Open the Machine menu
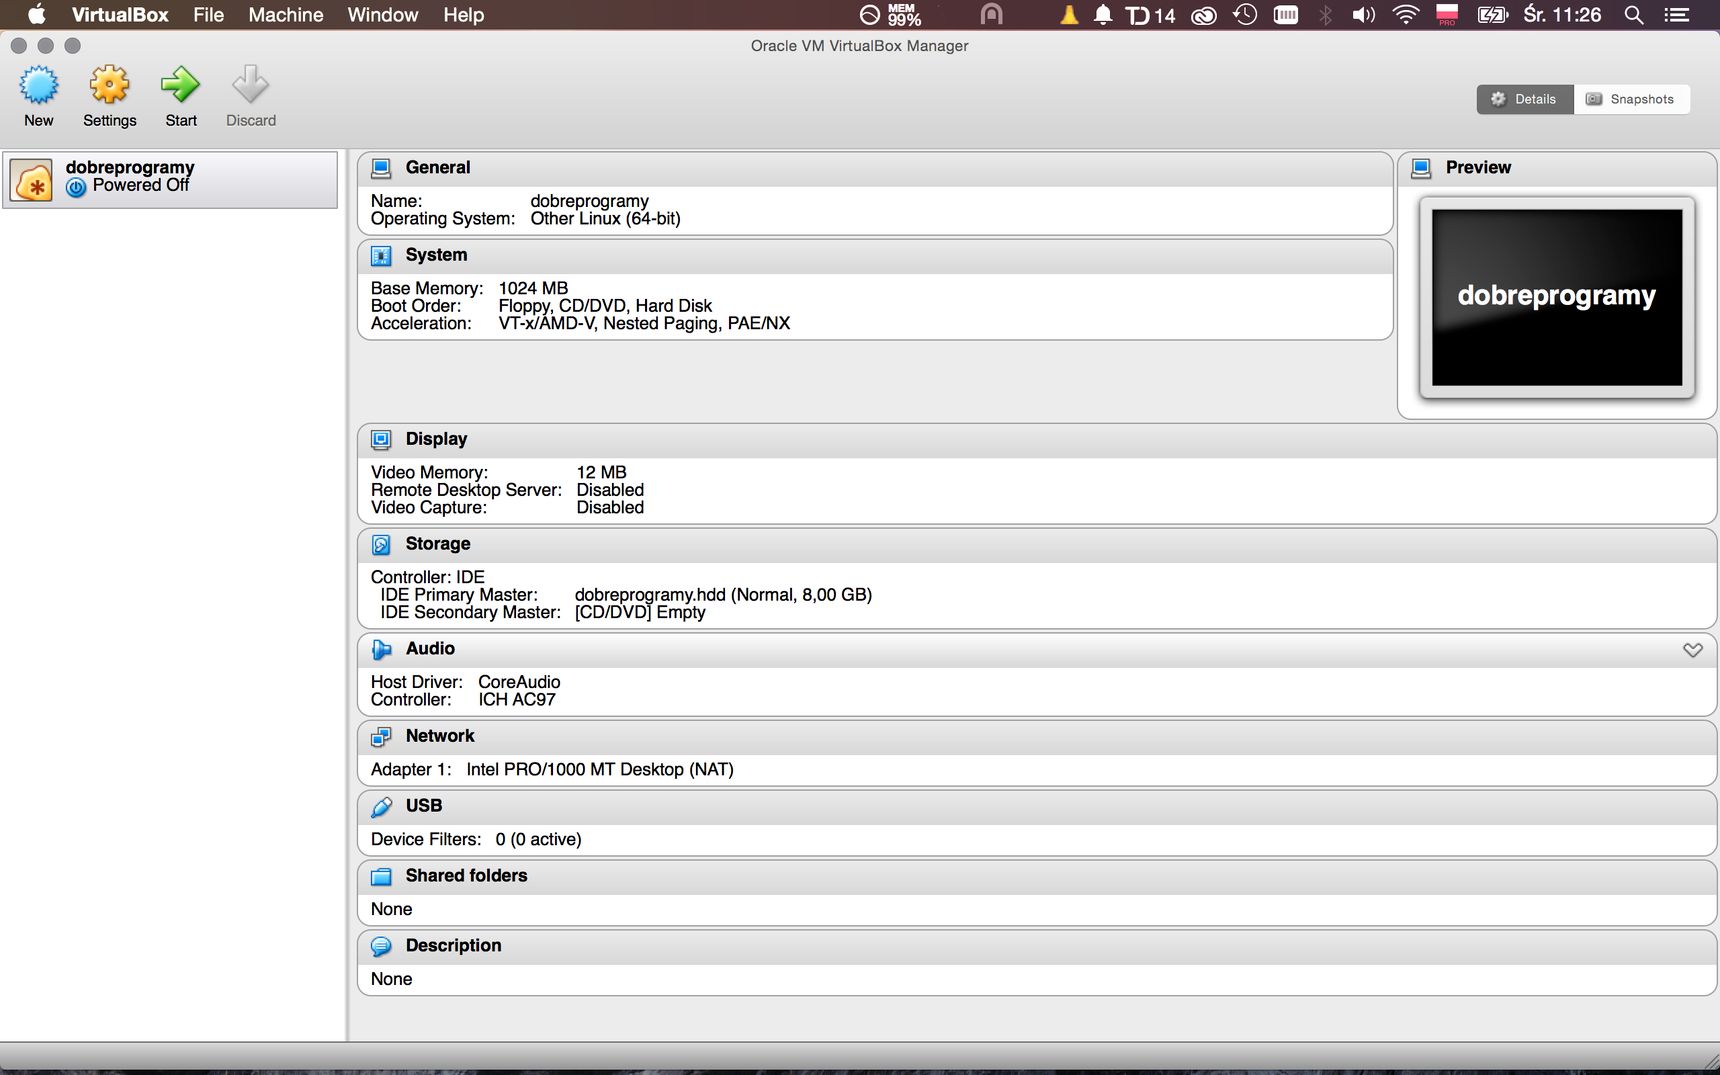1720x1075 pixels. click(x=286, y=15)
